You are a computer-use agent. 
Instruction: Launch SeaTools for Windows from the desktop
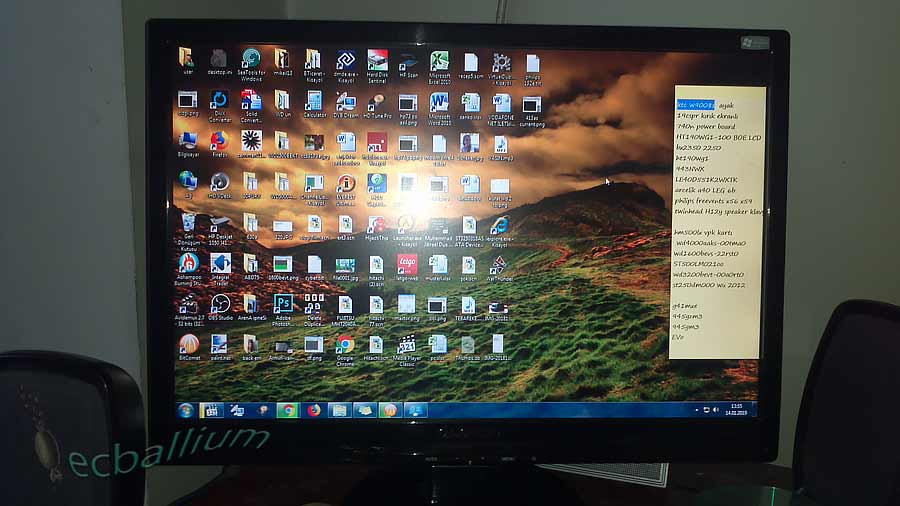(251, 60)
